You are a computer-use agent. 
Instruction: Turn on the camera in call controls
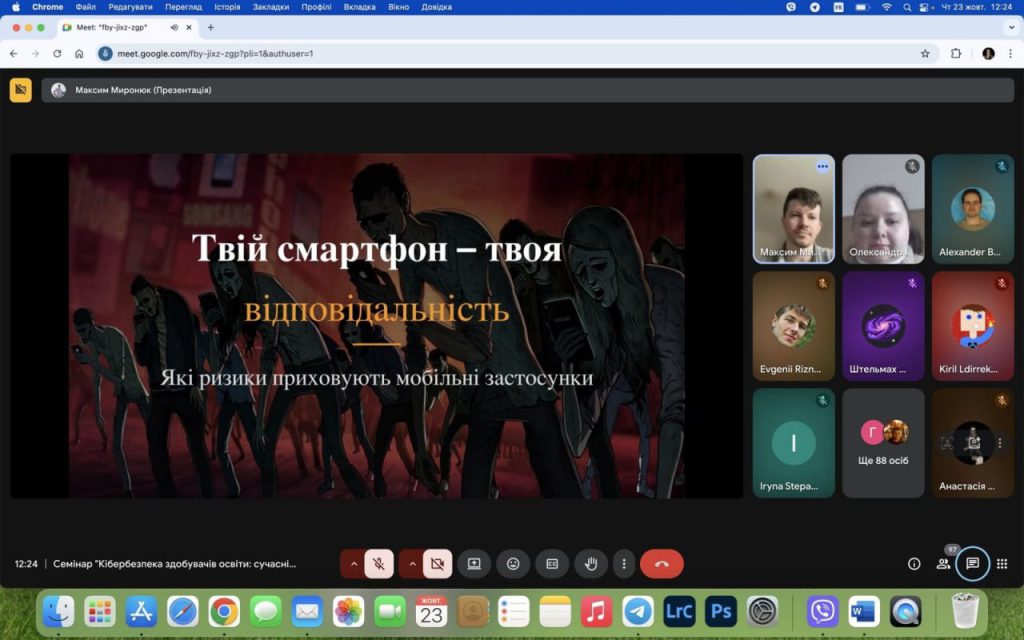(x=437, y=564)
